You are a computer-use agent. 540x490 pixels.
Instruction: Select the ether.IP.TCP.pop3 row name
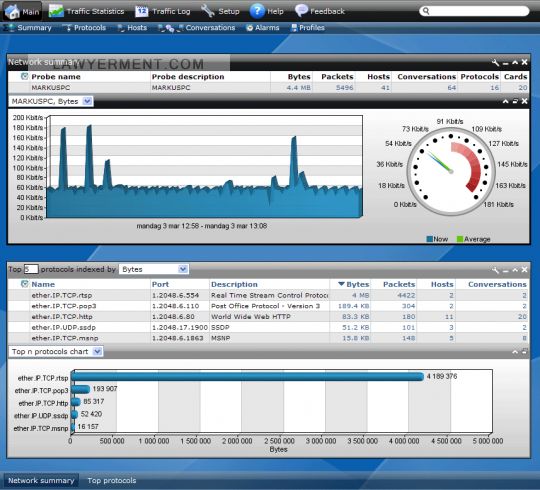[x=64, y=306]
